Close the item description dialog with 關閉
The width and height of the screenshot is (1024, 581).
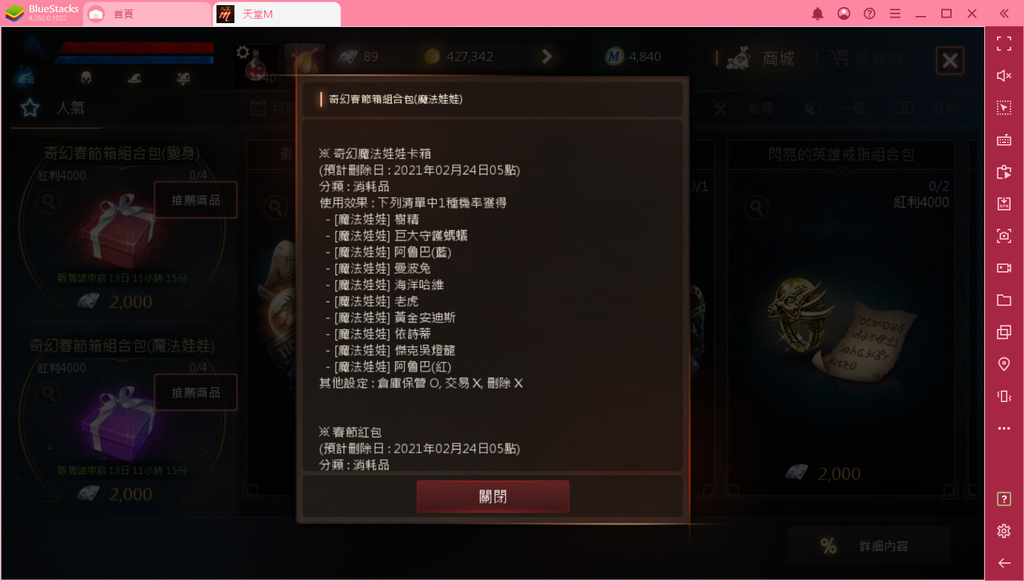tap(492, 496)
